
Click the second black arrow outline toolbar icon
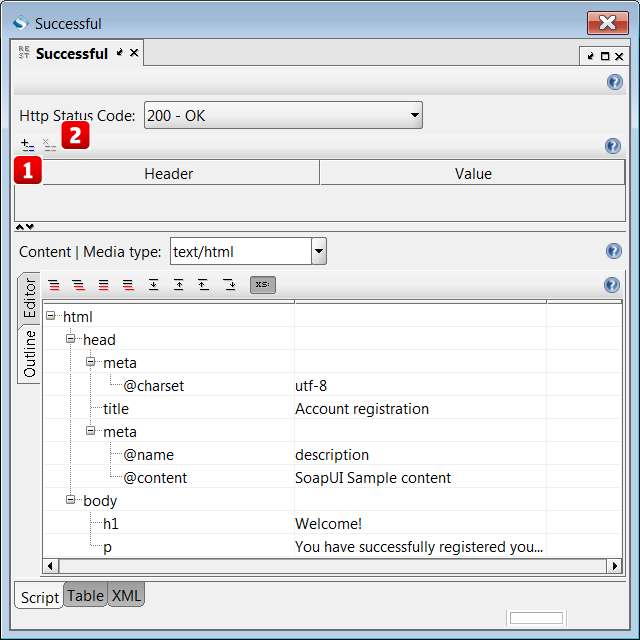pyautogui.click(x=178, y=284)
